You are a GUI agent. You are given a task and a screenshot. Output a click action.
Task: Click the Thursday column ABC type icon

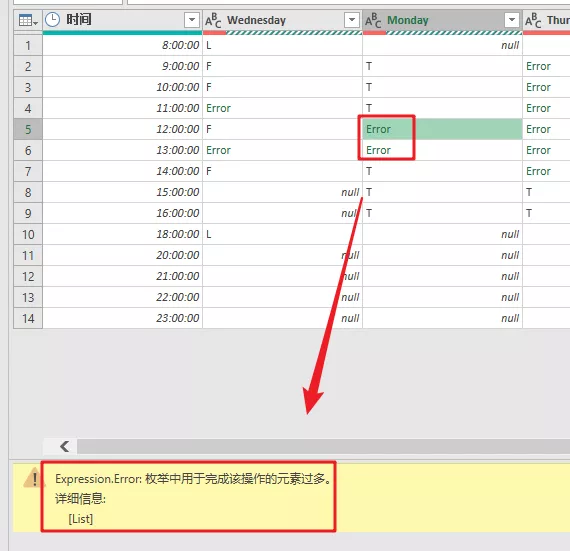point(533,20)
